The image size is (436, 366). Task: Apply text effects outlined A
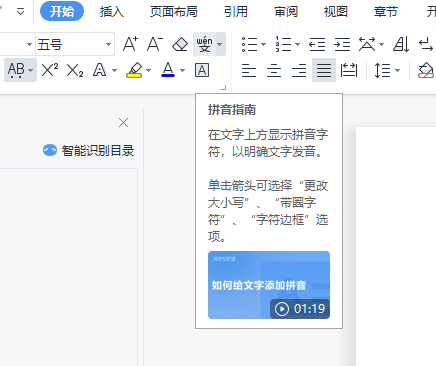pos(100,70)
